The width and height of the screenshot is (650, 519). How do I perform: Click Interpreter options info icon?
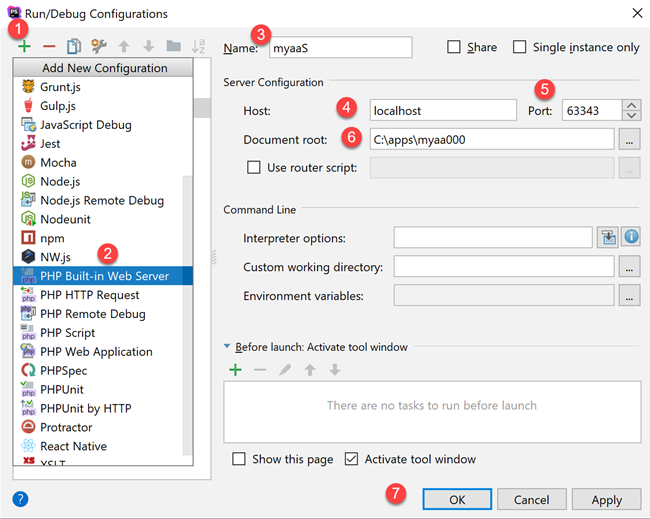click(631, 237)
